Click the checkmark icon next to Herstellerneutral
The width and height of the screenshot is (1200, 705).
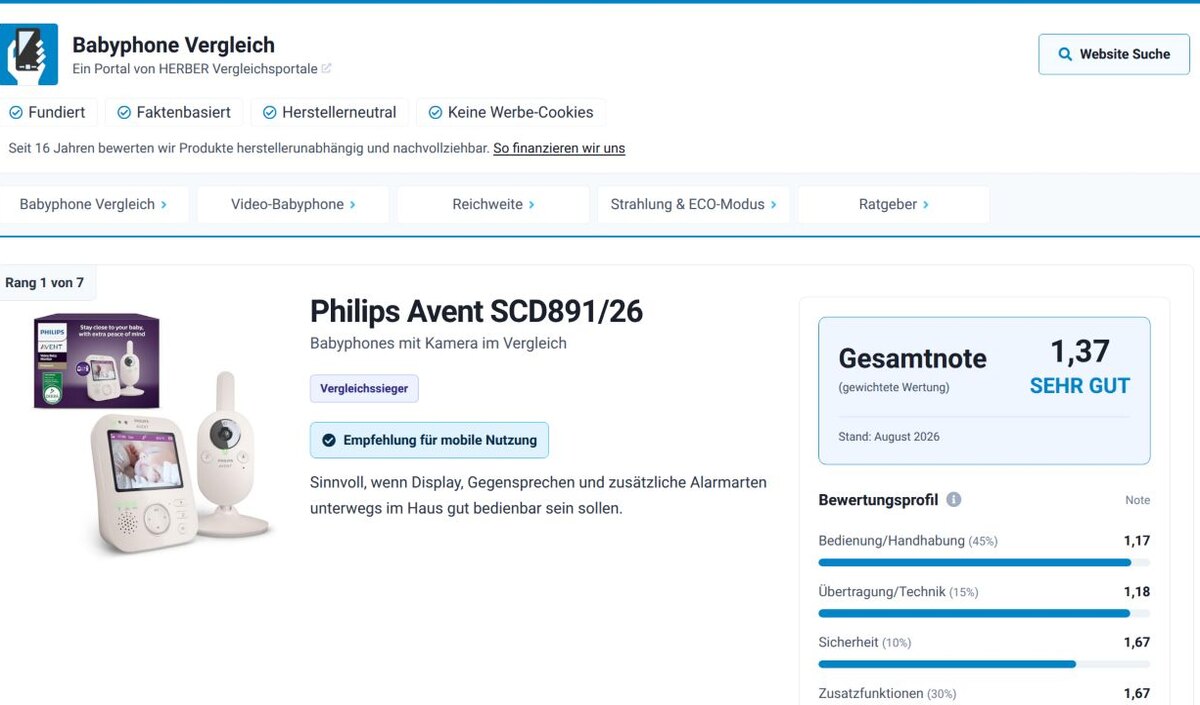(269, 112)
